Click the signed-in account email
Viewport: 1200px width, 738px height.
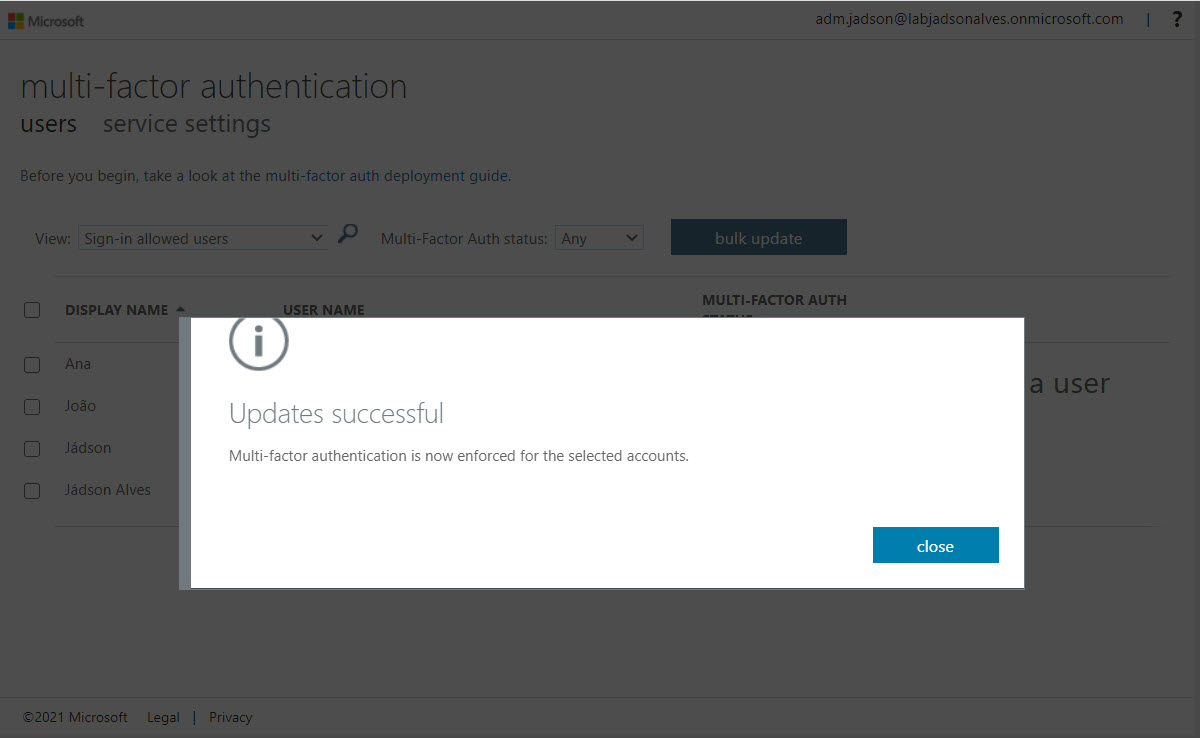[x=969, y=19]
